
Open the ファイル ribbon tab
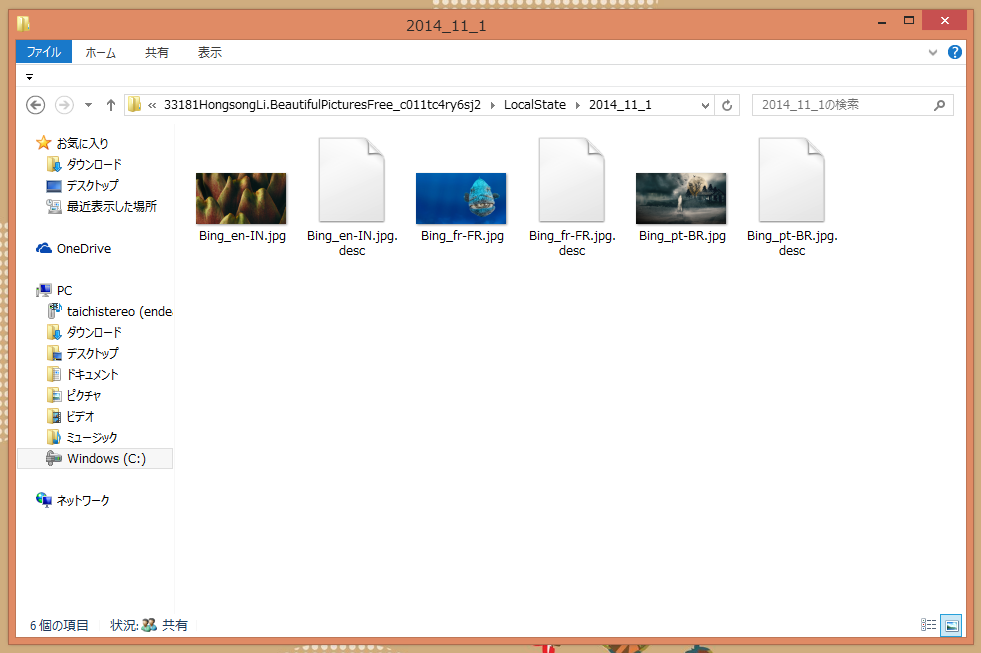tap(44, 52)
